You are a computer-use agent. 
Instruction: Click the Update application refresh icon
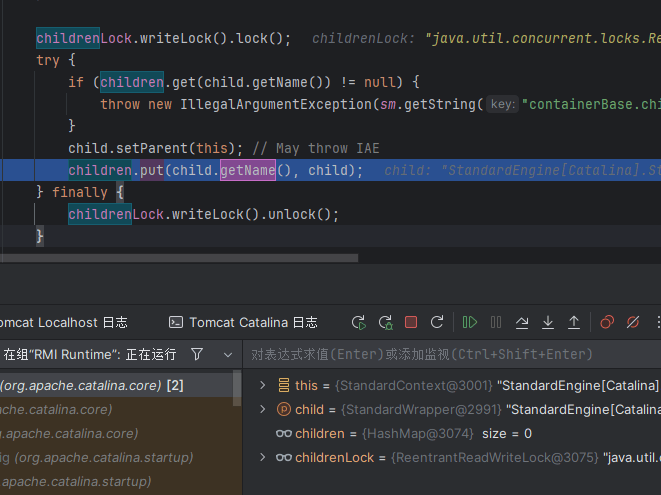tap(436, 322)
